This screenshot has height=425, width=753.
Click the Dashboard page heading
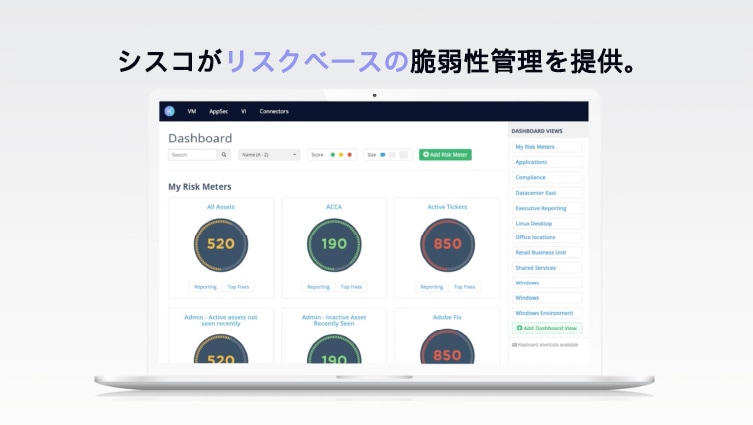click(x=200, y=138)
